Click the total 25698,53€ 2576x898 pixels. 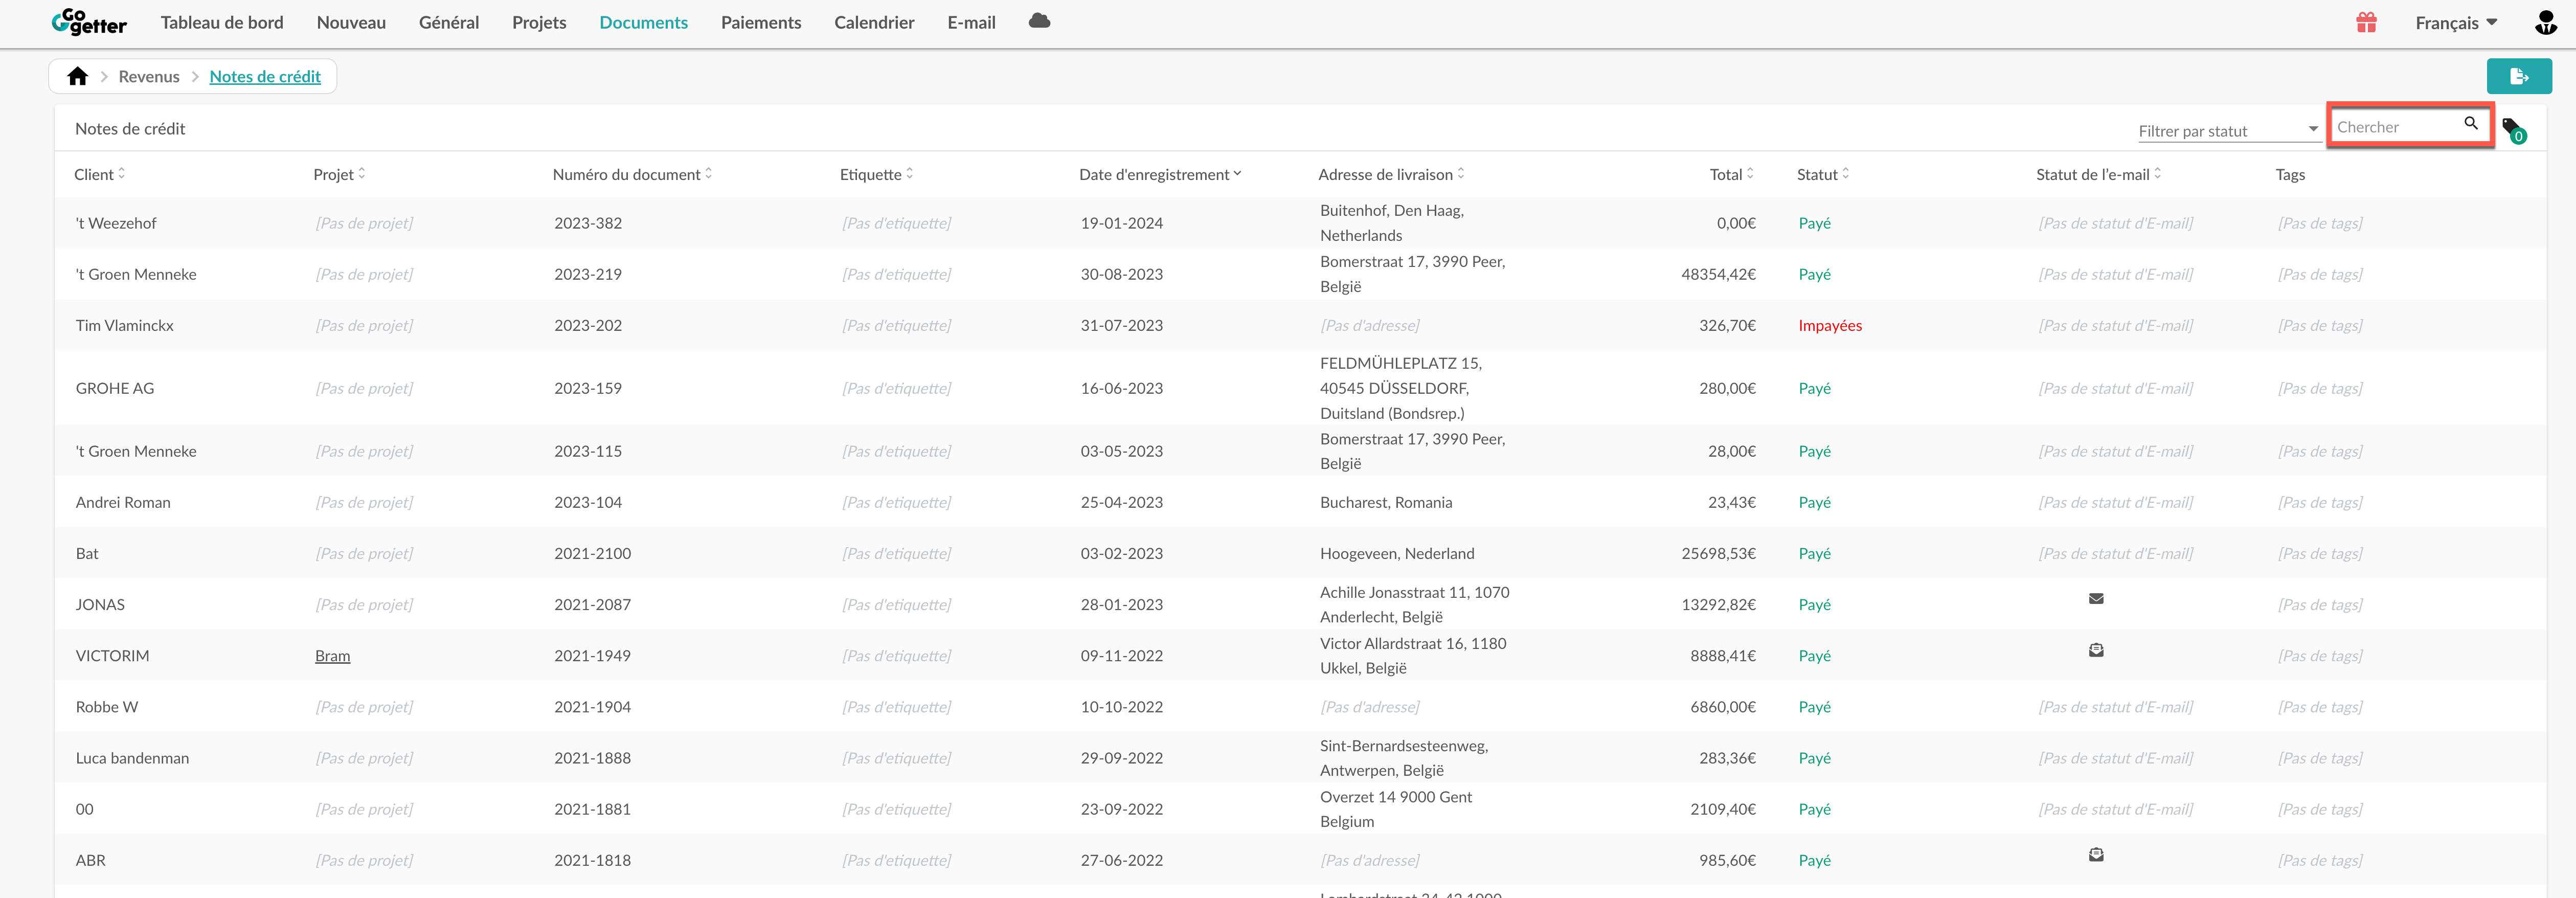coord(1718,553)
